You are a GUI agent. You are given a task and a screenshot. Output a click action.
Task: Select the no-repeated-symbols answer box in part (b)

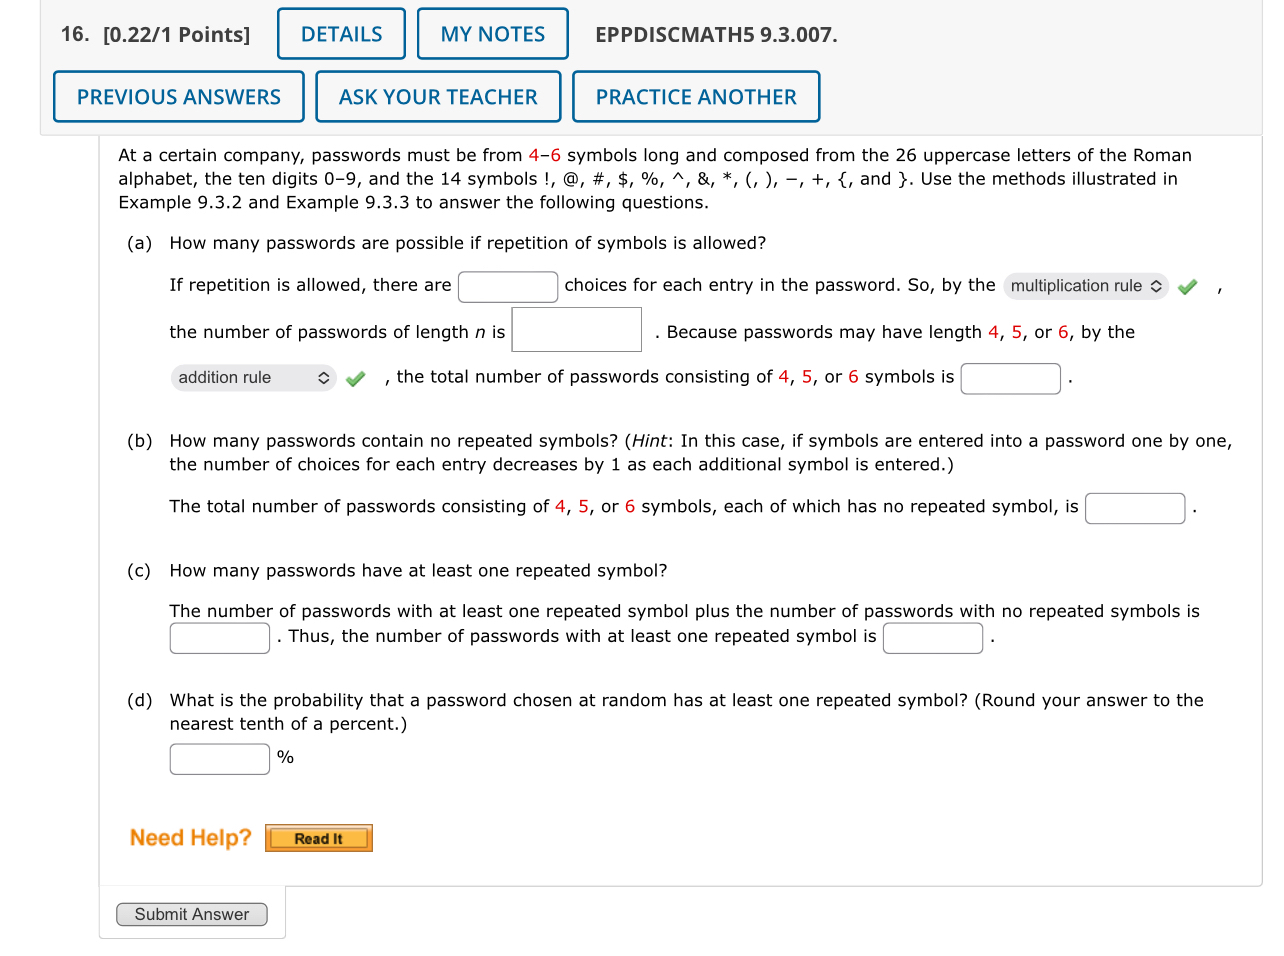[1135, 508]
